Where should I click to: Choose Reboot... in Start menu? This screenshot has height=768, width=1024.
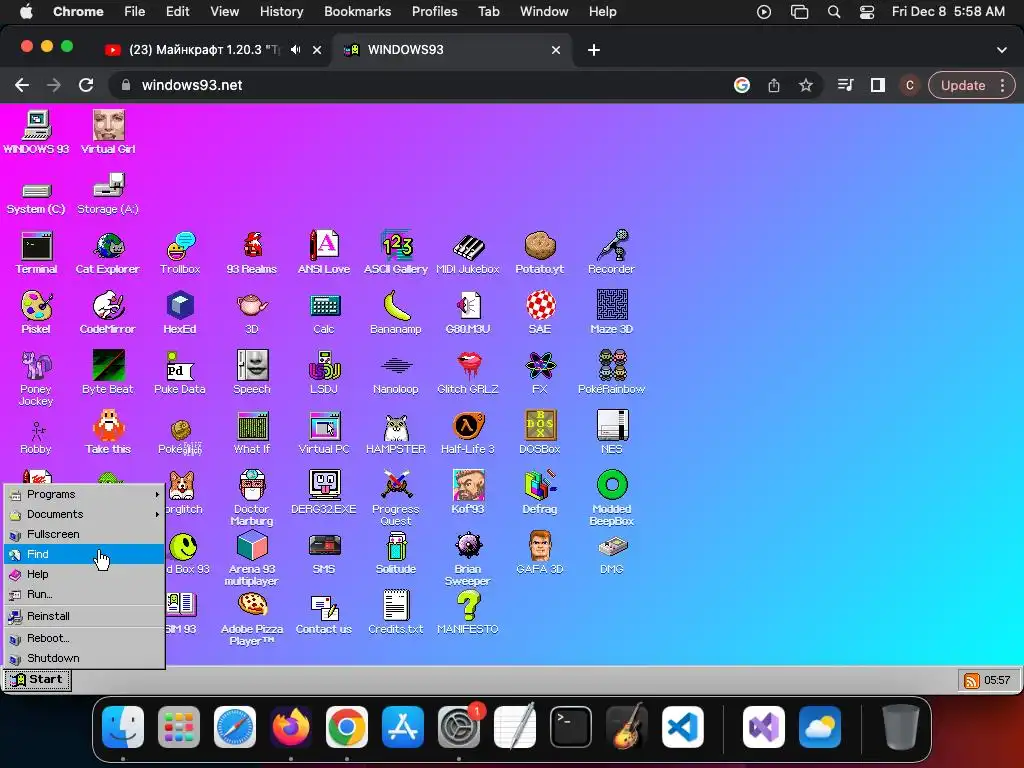point(84,638)
